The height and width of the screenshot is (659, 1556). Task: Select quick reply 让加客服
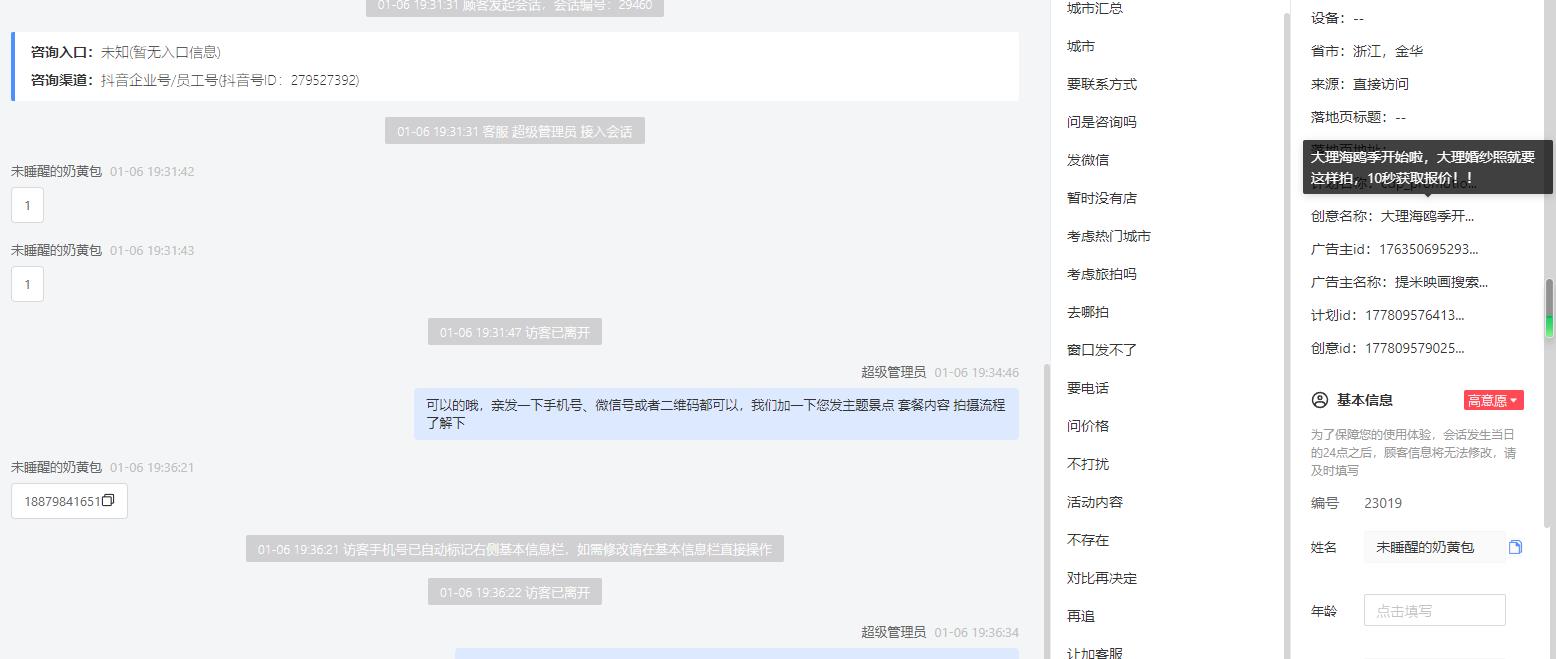tap(1094, 653)
